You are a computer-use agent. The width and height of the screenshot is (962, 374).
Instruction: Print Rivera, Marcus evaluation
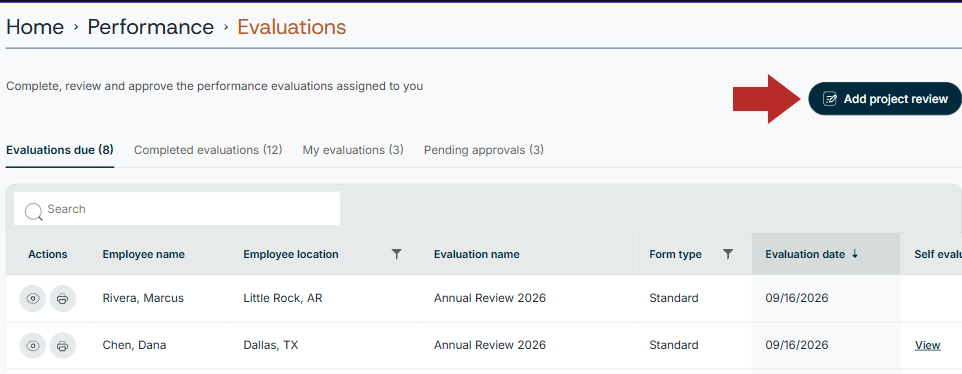[x=63, y=299]
